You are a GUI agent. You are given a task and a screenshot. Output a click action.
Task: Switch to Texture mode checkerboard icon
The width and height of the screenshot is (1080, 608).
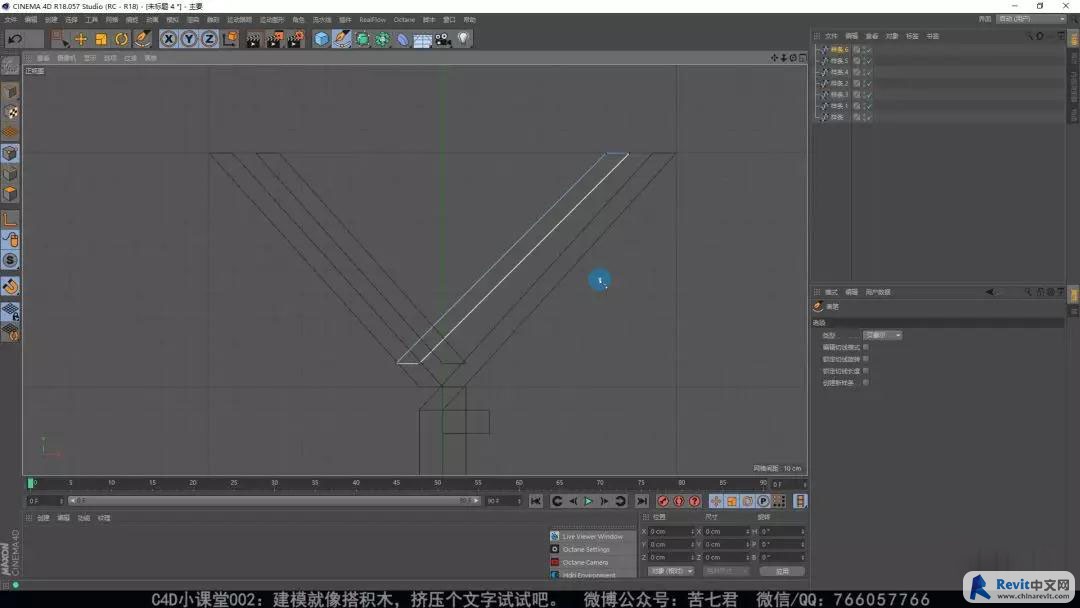pyautogui.click(x=10, y=112)
